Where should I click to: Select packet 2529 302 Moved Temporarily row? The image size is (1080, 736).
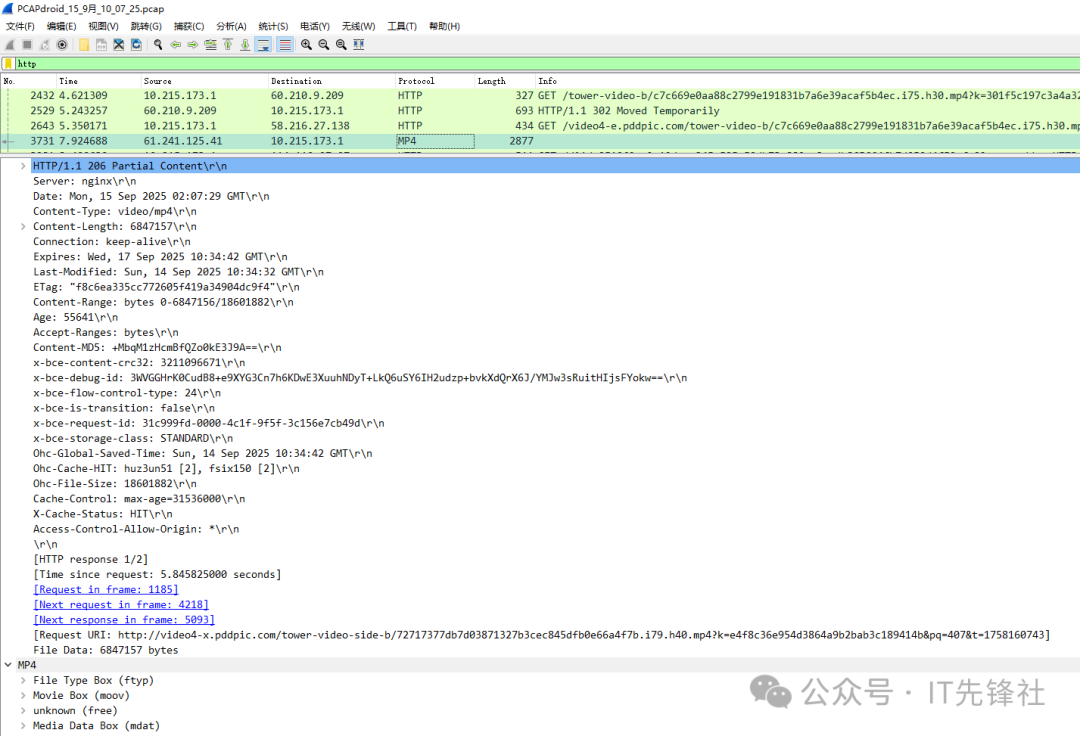click(540, 111)
